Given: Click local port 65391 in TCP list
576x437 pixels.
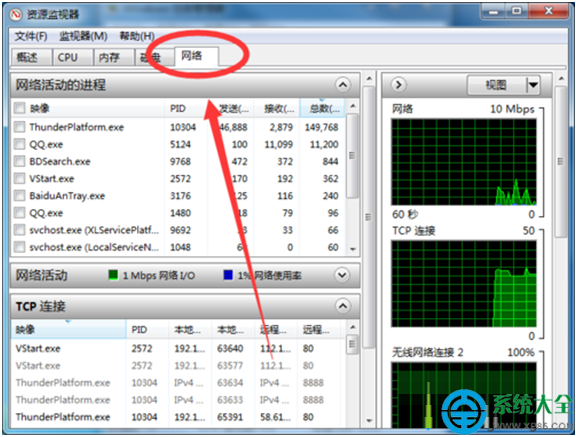Looking at the screenshot, I should coord(230,417).
